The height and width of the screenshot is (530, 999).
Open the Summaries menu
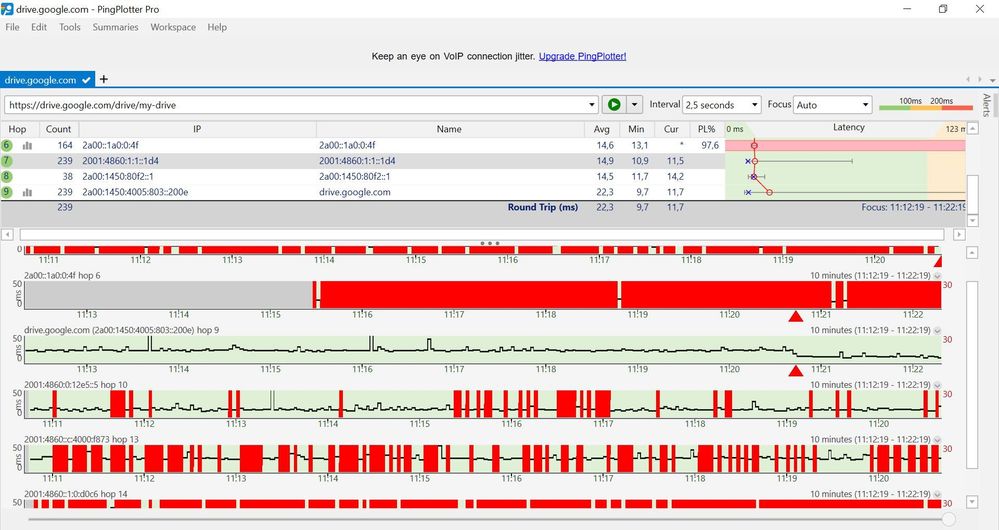pyautogui.click(x=115, y=27)
